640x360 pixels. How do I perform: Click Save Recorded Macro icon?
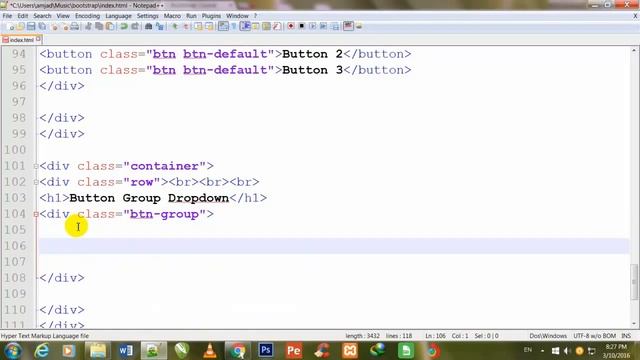[335, 27]
